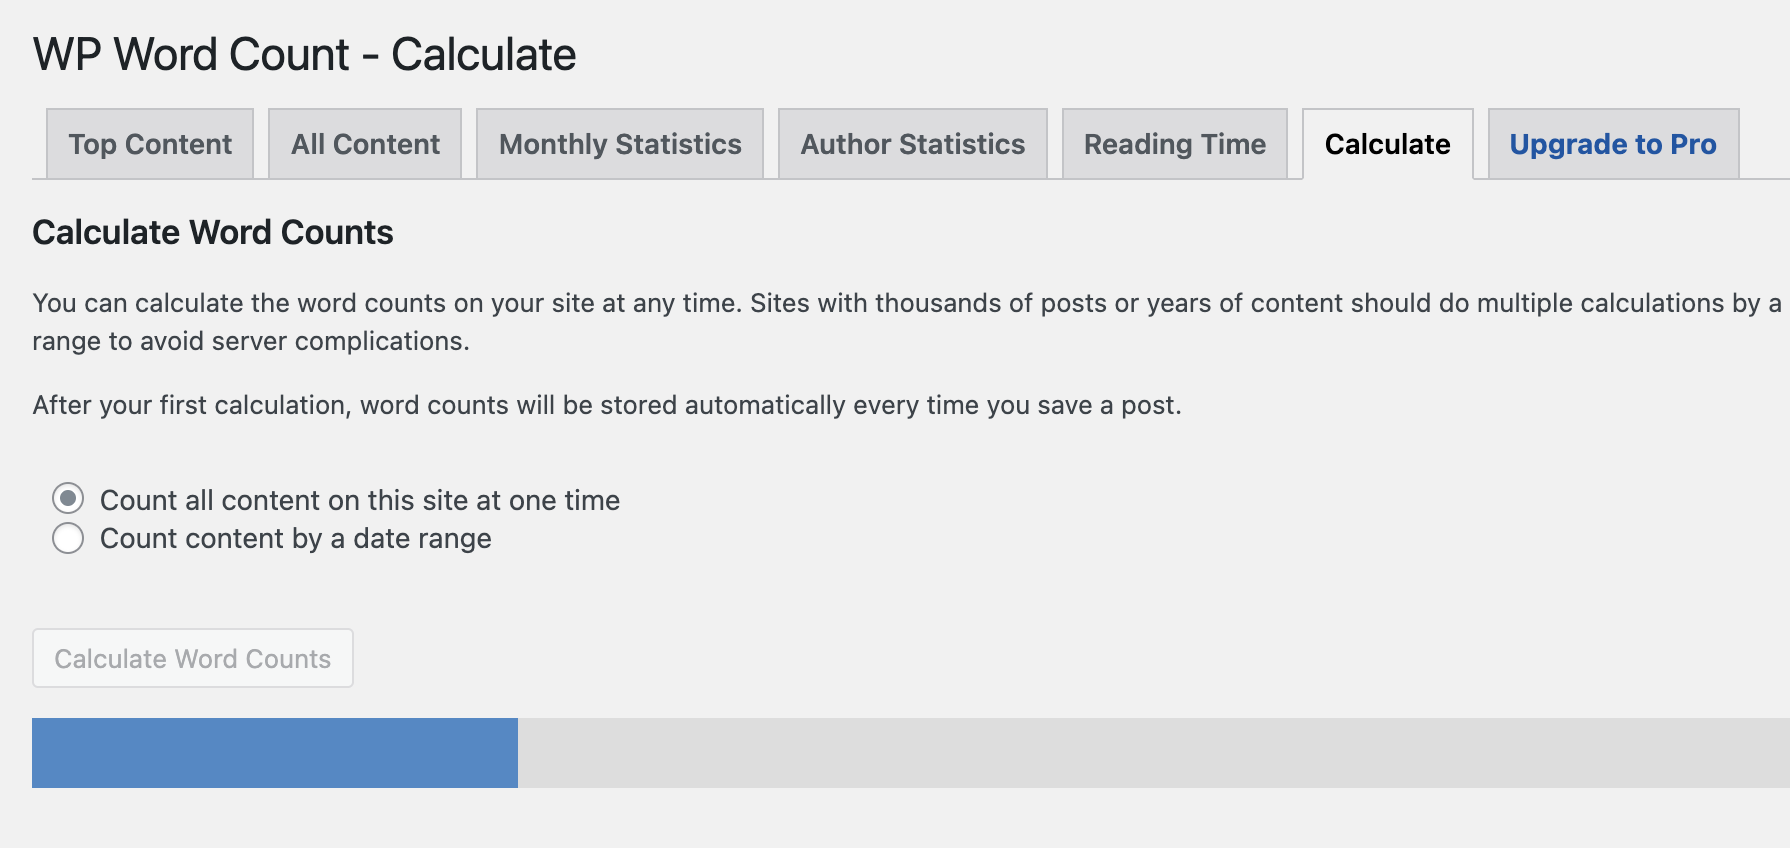The image size is (1790, 848).
Task: Click the sentence starting 'You can calculate the word counts'
Action: (388, 303)
